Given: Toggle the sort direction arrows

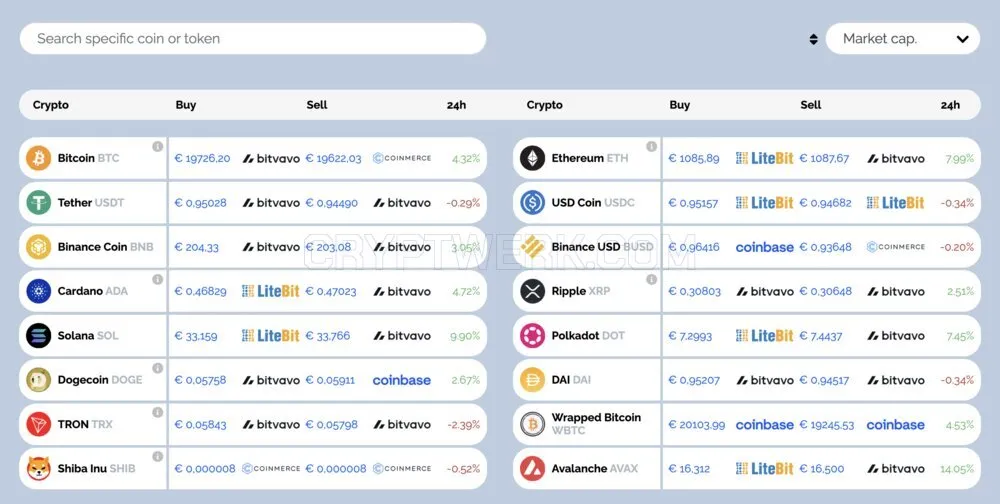Looking at the screenshot, I should click(813, 39).
